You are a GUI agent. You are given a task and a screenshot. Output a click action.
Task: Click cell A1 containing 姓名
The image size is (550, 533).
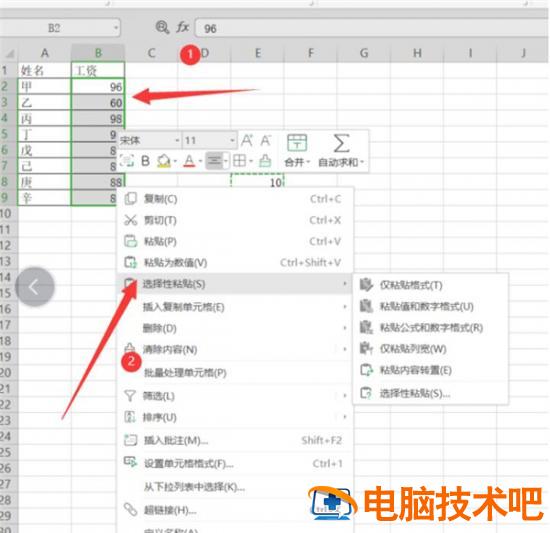point(45,70)
